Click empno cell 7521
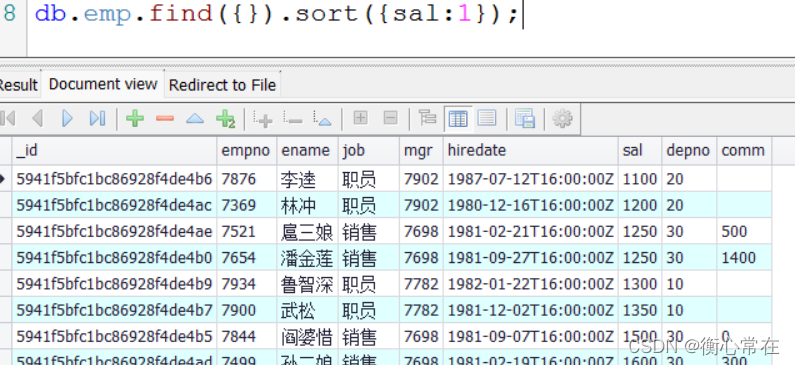The height and width of the screenshot is (365, 795). coord(246,232)
